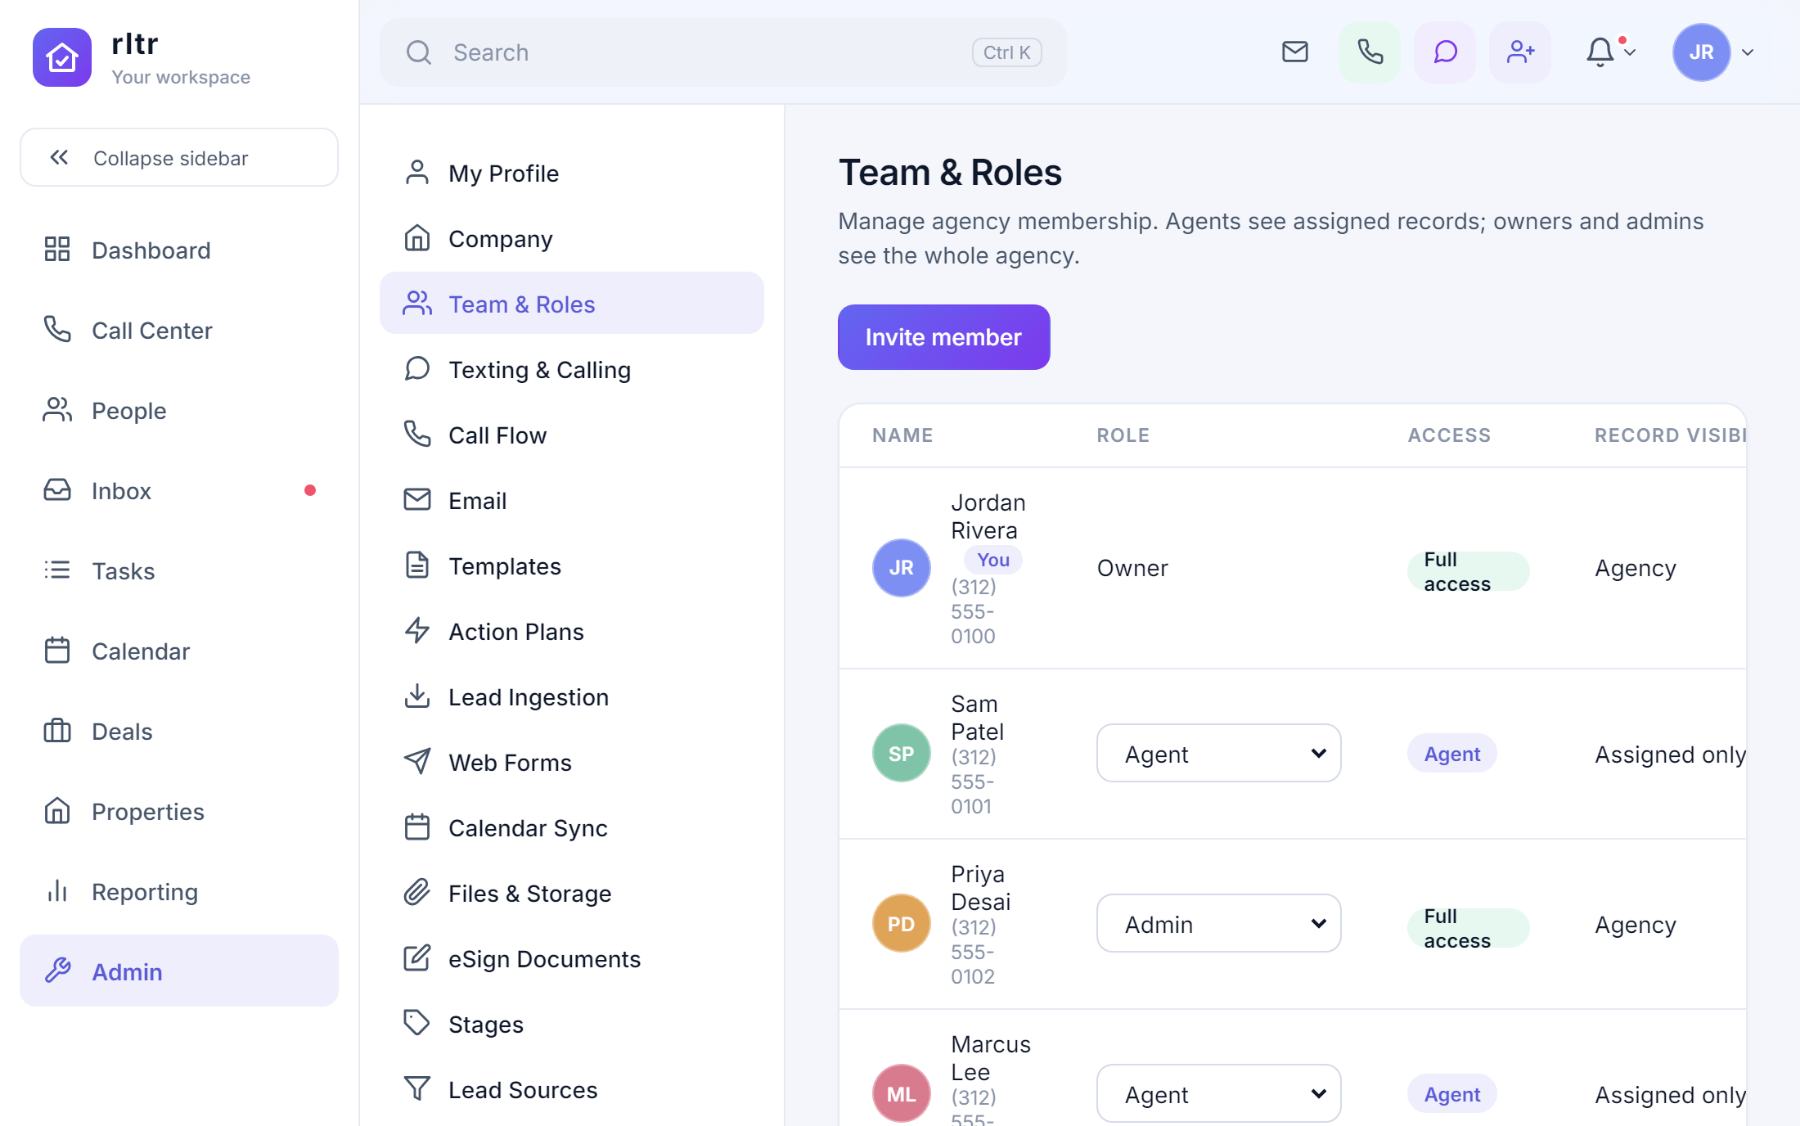Open Marcus Lee's role dropdown
This screenshot has width=1800, height=1126.
point(1219,1093)
